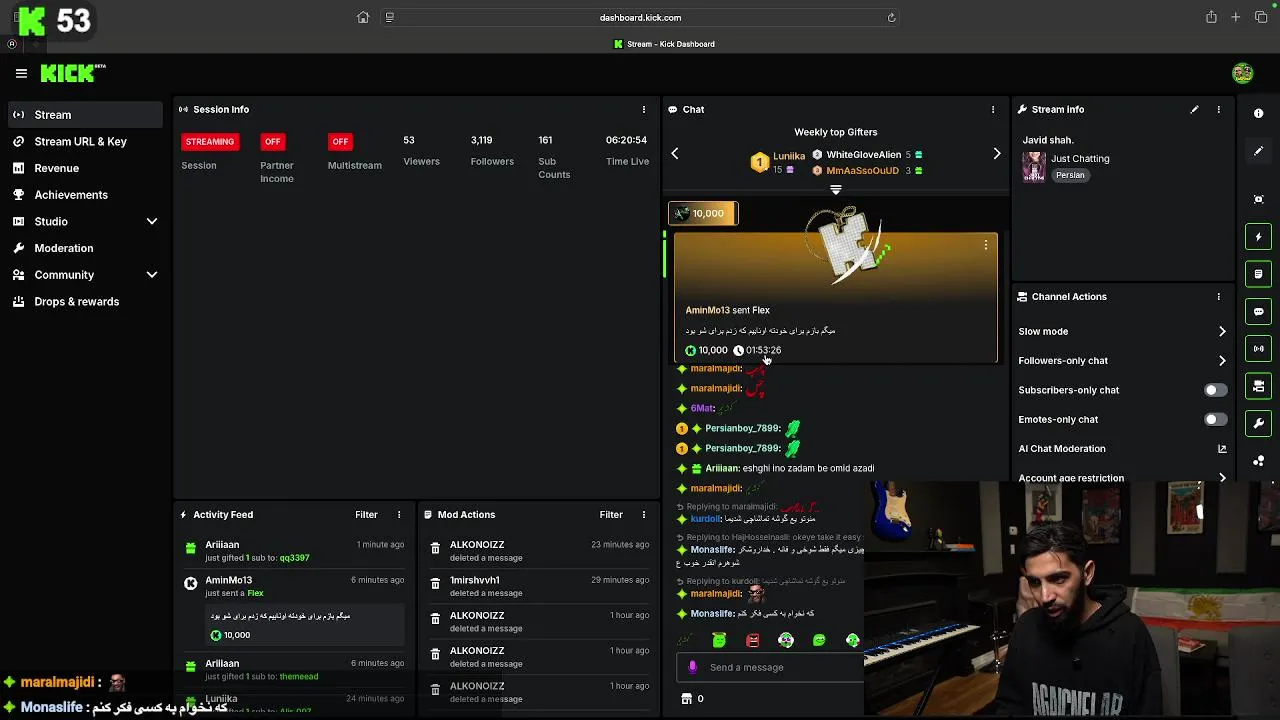Go to Stream in sidebar
Image resolution: width=1280 pixels, height=720 pixels.
coord(85,115)
